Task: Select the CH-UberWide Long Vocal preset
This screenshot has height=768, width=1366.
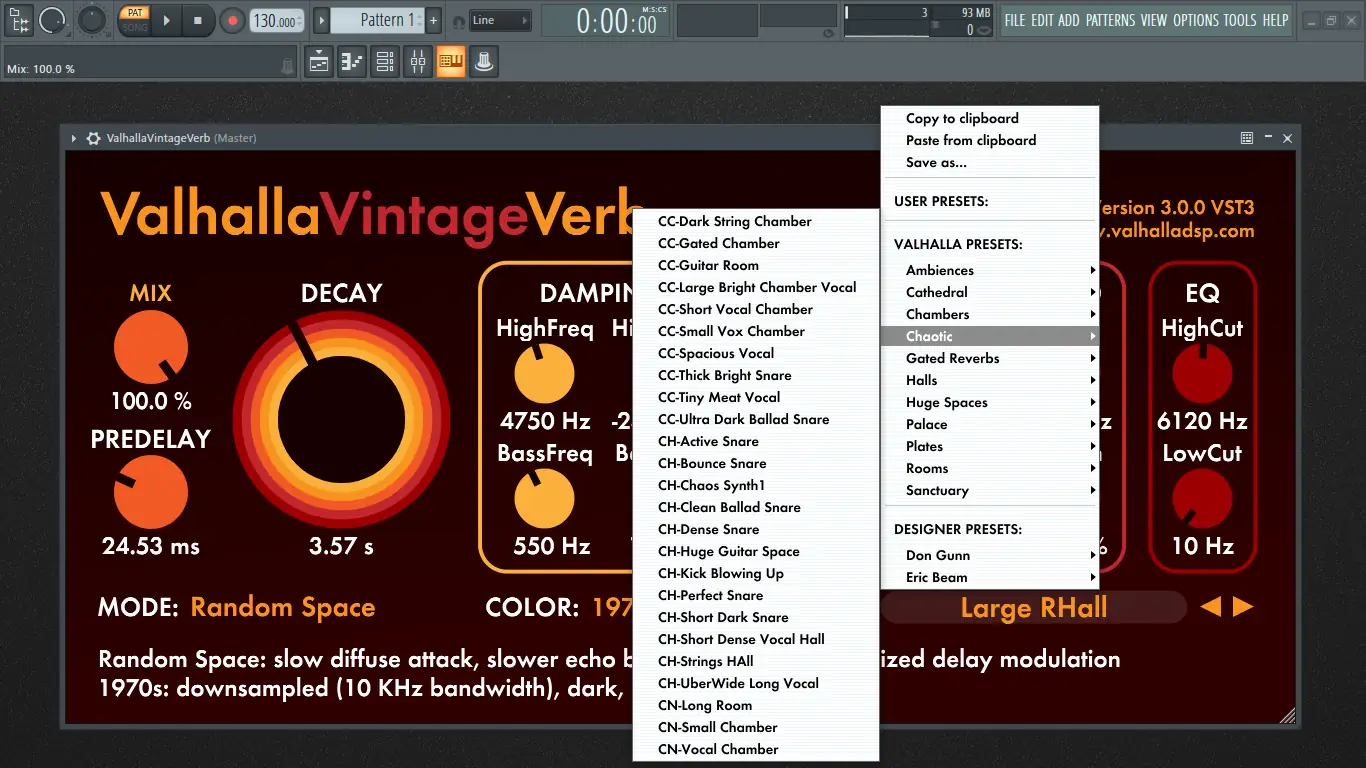Action: 756,683
